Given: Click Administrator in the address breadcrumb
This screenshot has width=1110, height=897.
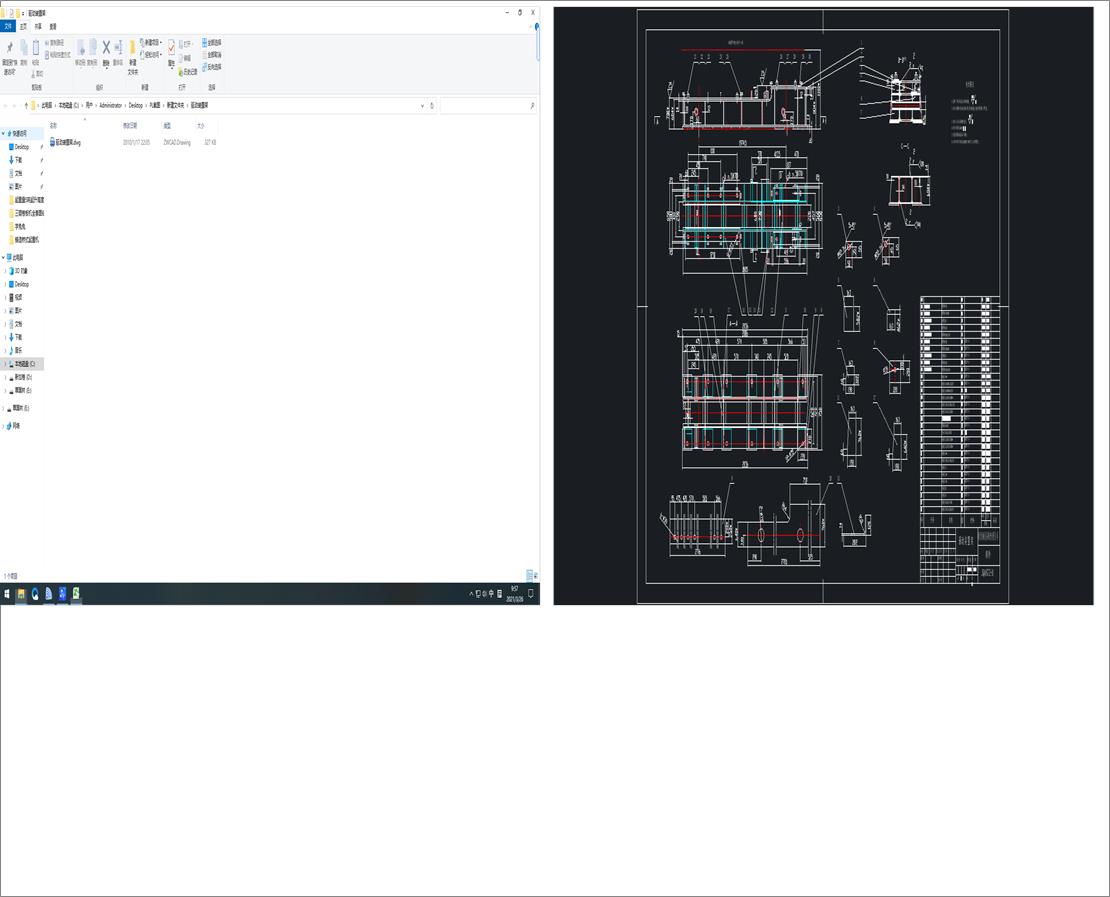Looking at the screenshot, I should pyautogui.click(x=110, y=105).
